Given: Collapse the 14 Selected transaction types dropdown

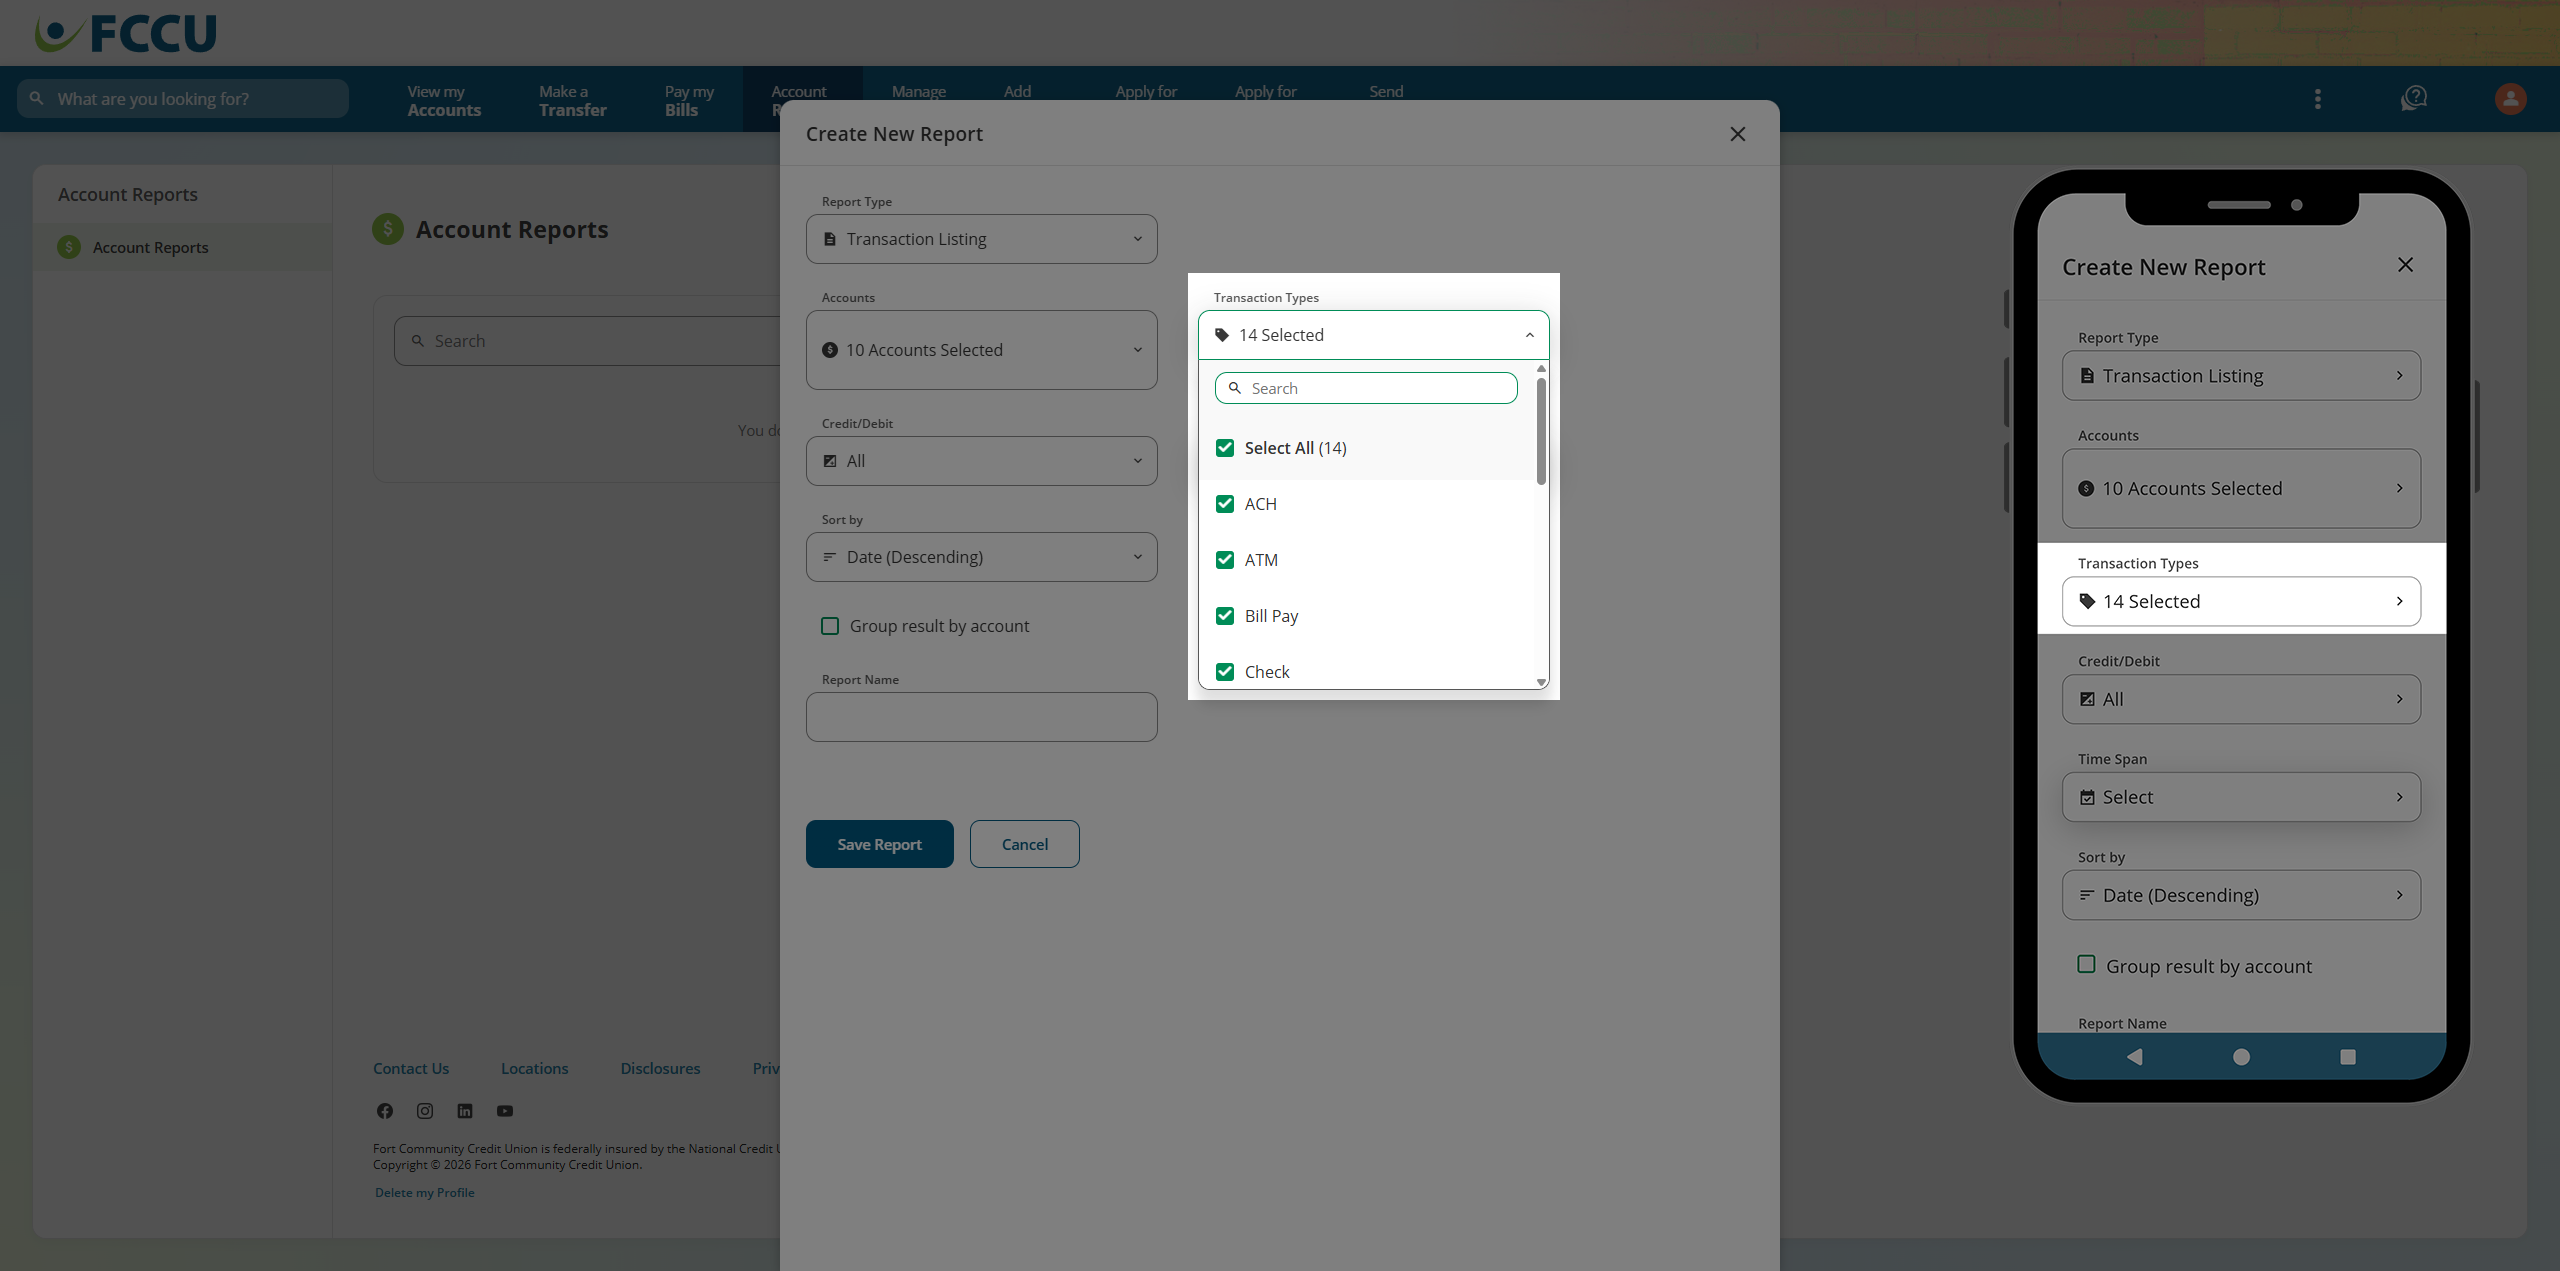Looking at the screenshot, I should coord(1373,335).
